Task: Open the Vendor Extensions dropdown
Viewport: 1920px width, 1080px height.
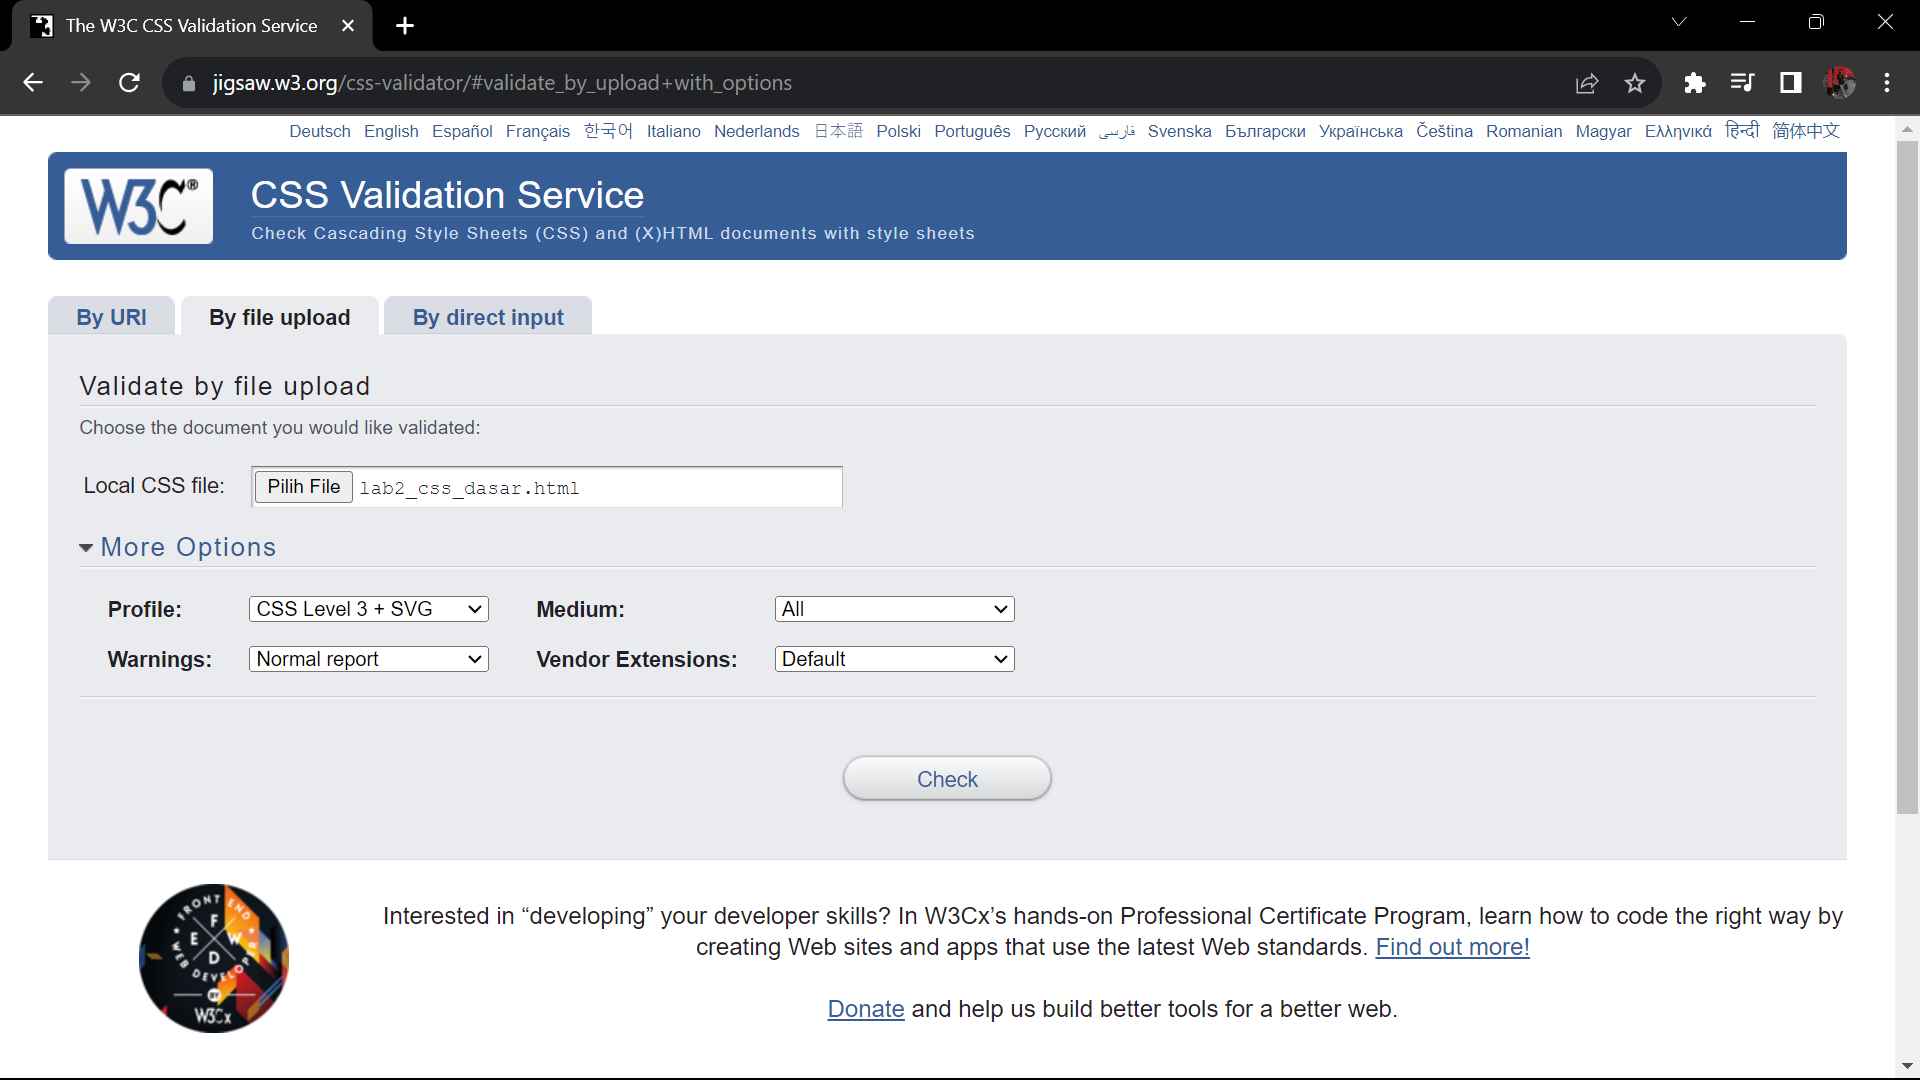Action: pyautogui.click(x=894, y=659)
